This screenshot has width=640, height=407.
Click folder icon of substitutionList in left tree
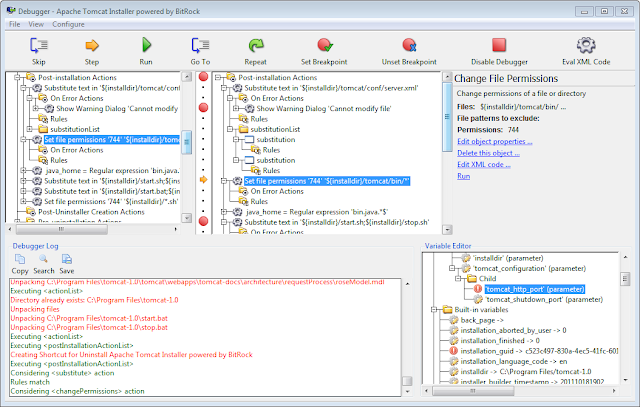click(43, 129)
